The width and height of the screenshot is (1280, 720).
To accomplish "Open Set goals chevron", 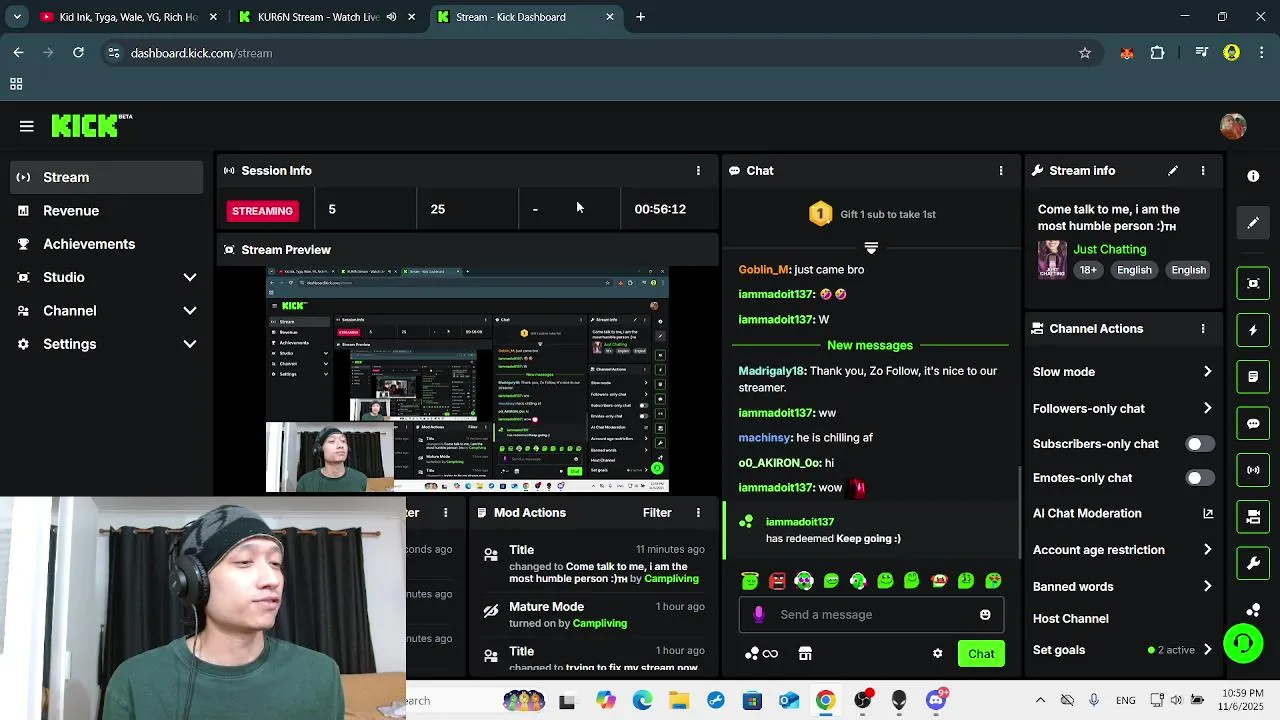I will (x=1207, y=650).
